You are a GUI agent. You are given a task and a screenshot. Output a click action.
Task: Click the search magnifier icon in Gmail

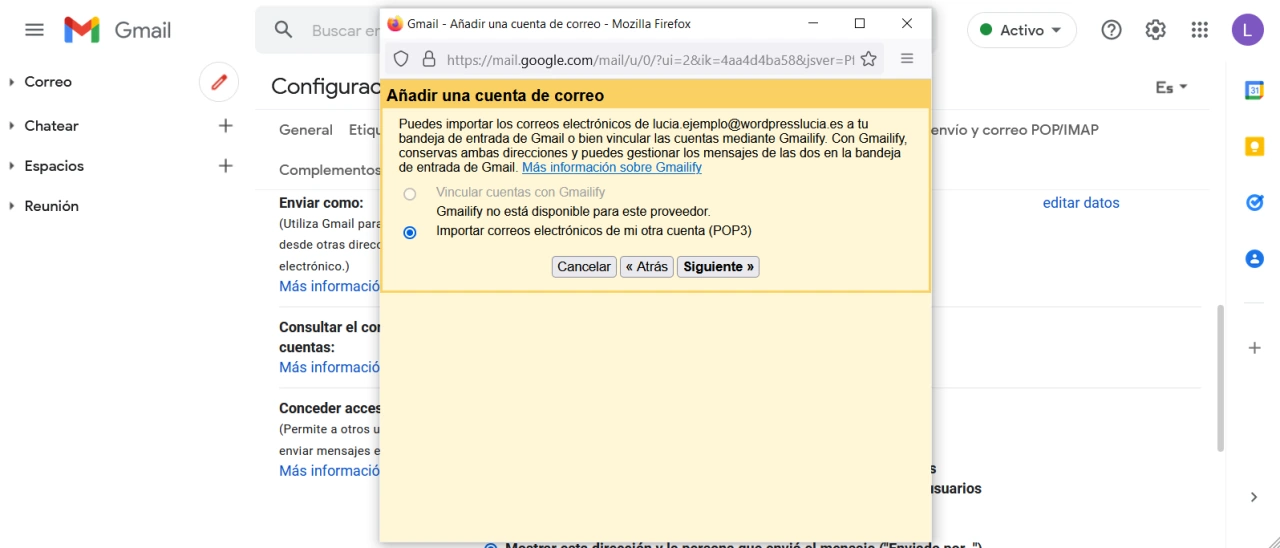[x=284, y=30]
